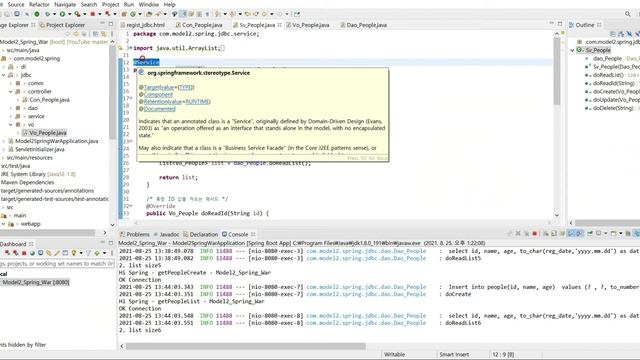Click the Retention link in hover popup

tap(156, 102)
